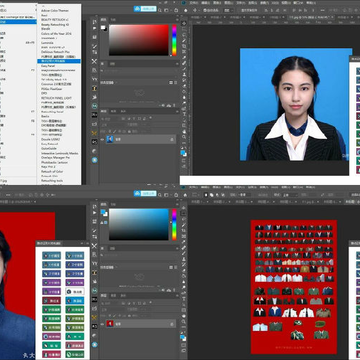The image size is (360, 360).
Task: Open the blend mode dropdown below the blue color picker
Action: click(x=113, y=309)
